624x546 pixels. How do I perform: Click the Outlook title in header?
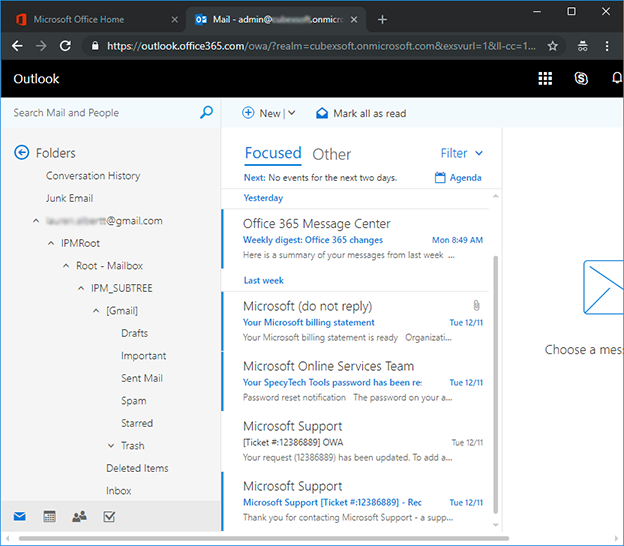[36, 79]
